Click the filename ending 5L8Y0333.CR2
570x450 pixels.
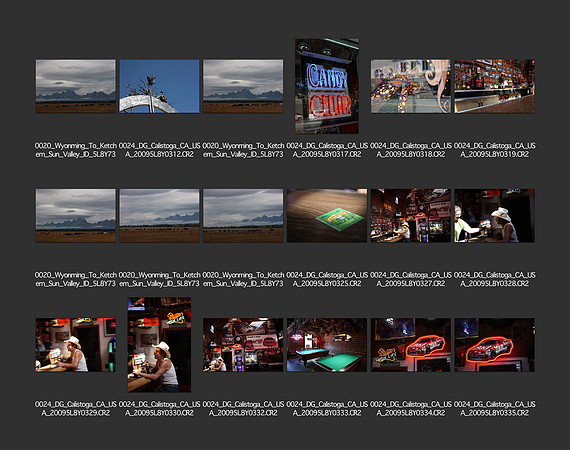[327, 409]
